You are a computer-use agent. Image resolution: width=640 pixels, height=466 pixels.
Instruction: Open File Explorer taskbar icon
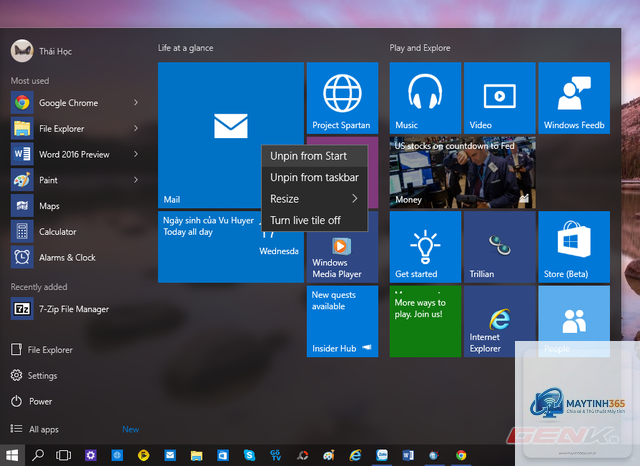click(196, 455)
